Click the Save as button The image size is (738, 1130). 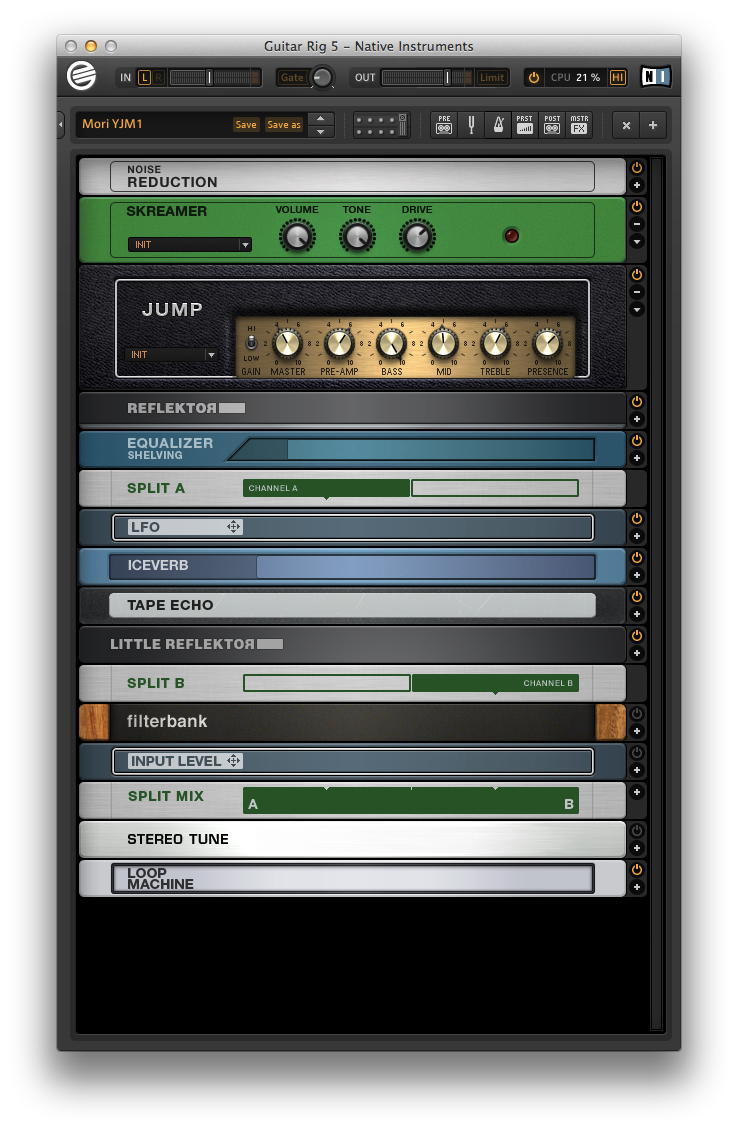point(284,125)
